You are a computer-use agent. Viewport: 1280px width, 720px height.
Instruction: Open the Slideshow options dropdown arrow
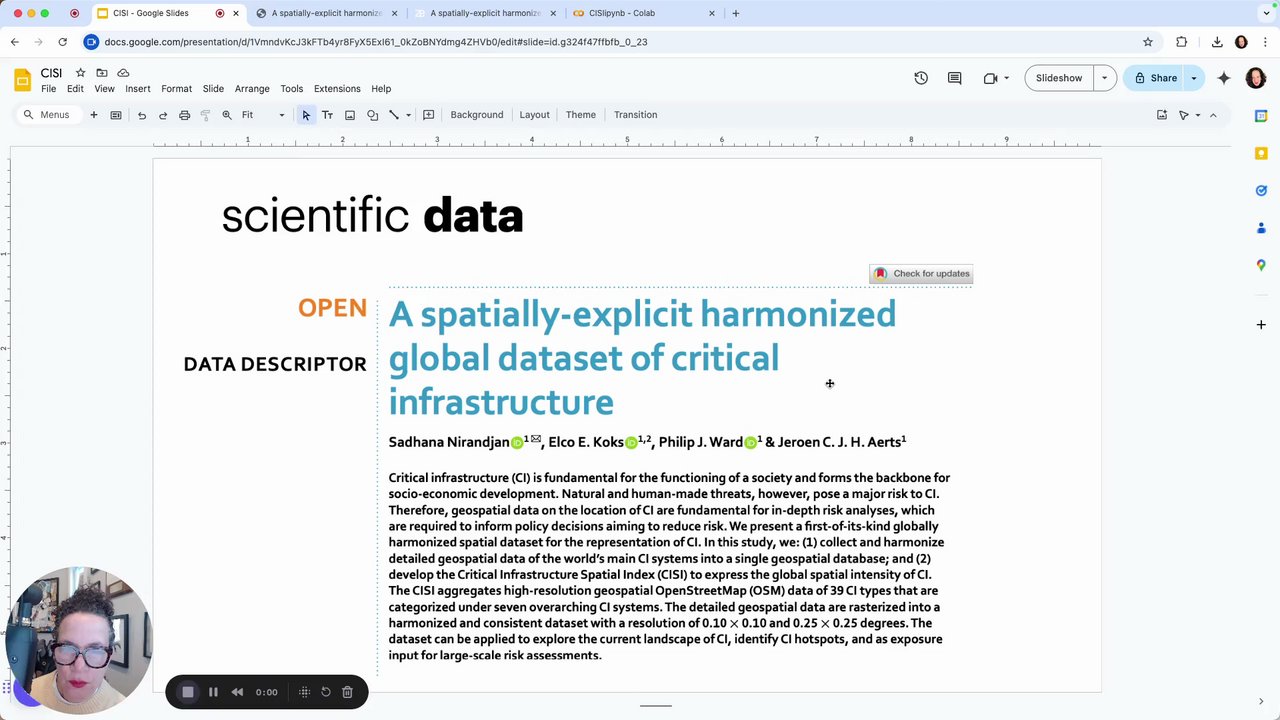click(x=1104, y=78)
